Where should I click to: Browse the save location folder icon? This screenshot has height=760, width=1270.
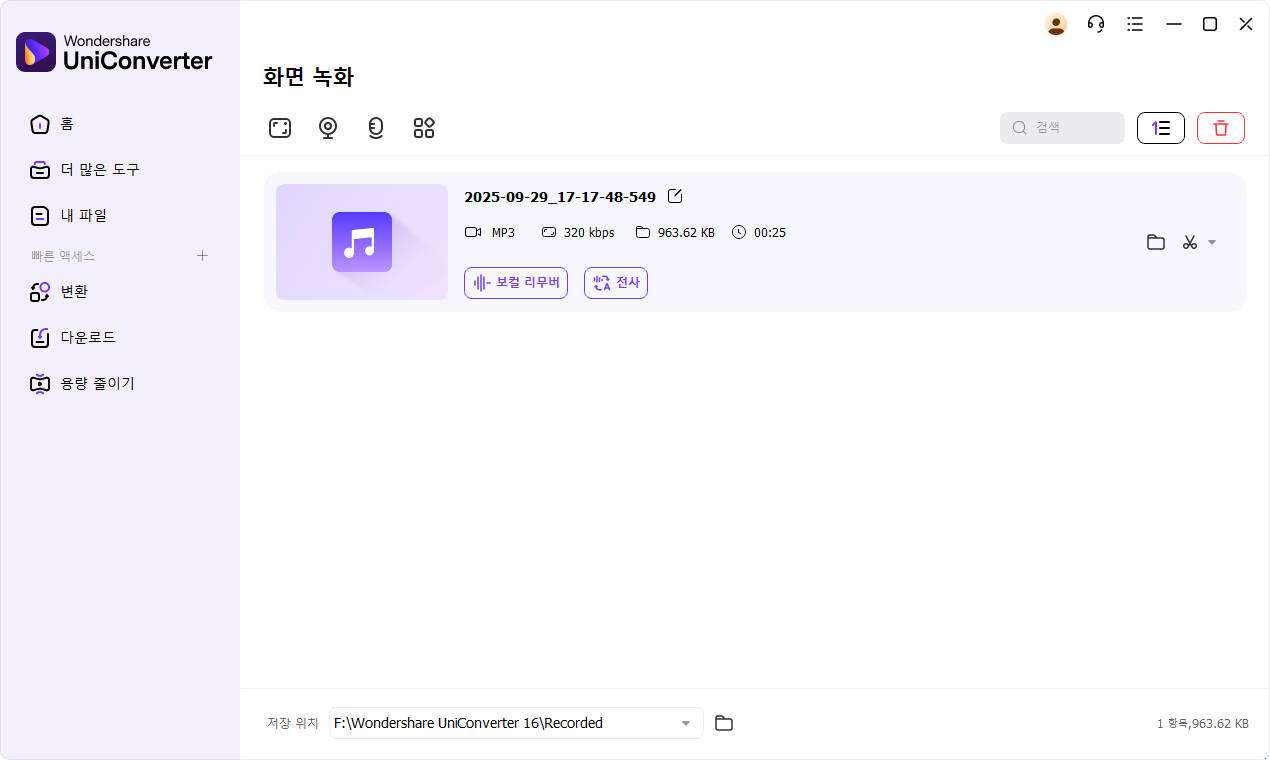click(724, 723)
